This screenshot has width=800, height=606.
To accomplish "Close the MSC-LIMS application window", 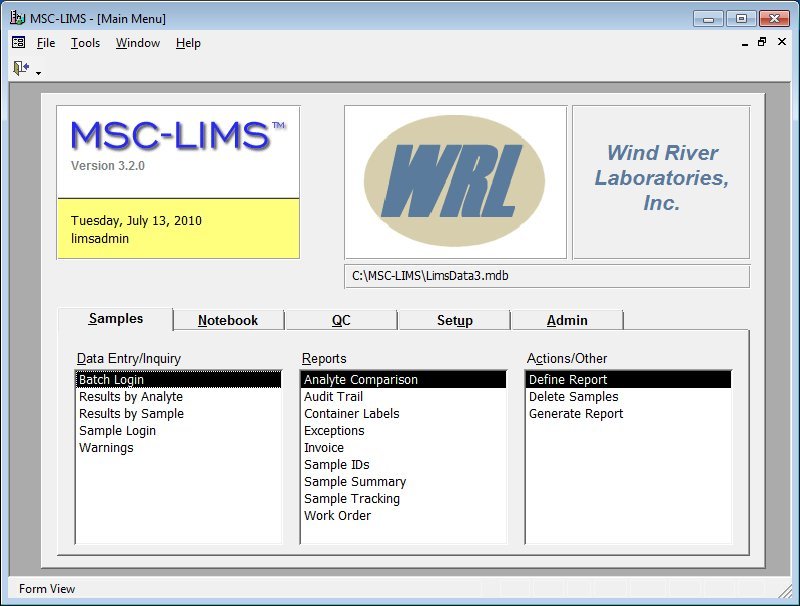I will [774, 19].
